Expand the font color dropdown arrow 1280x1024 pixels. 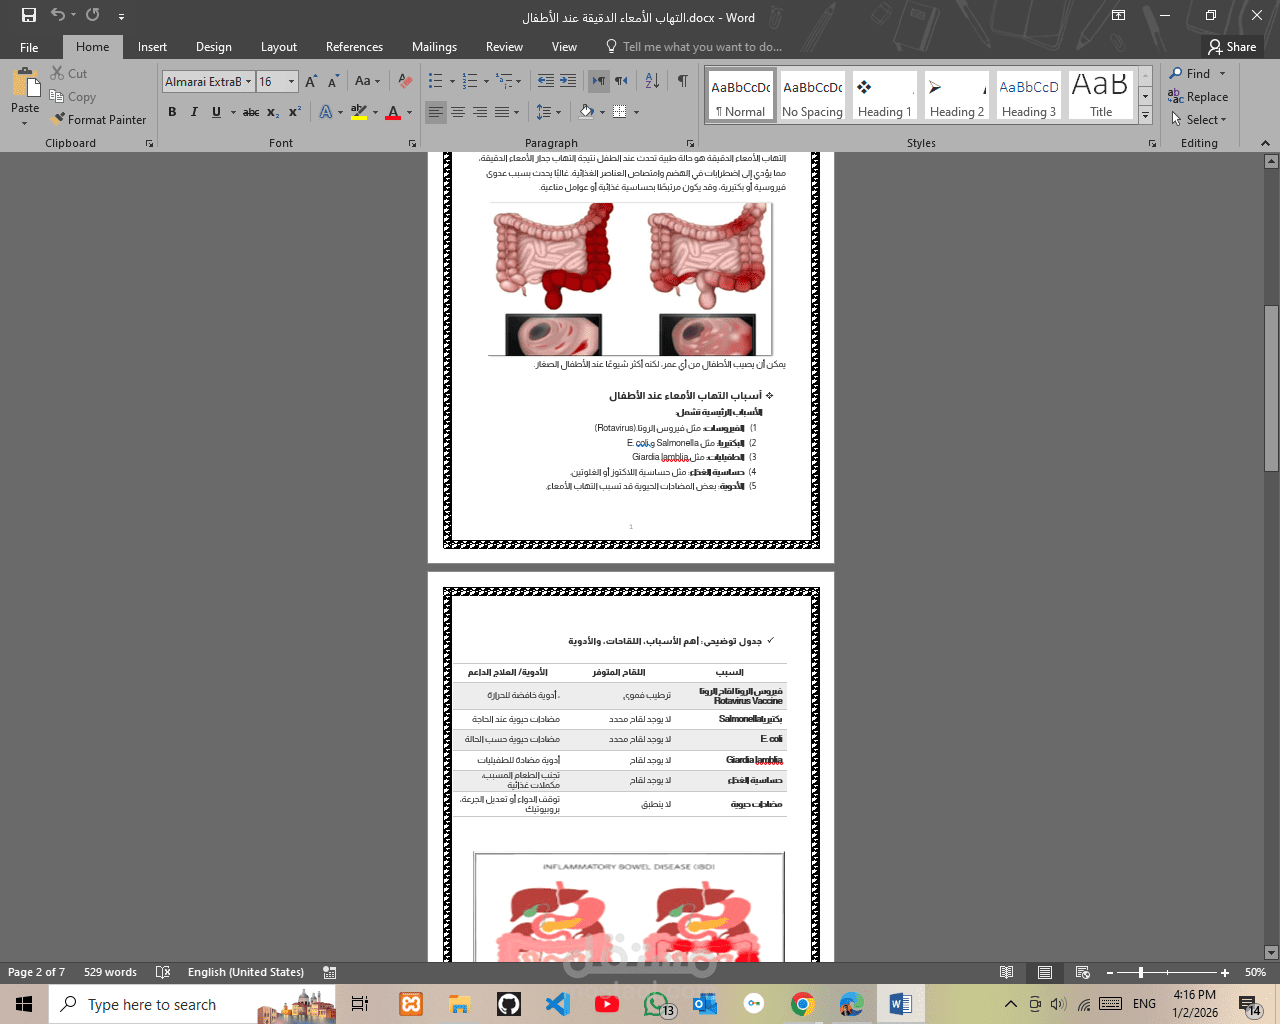(409, 112)
